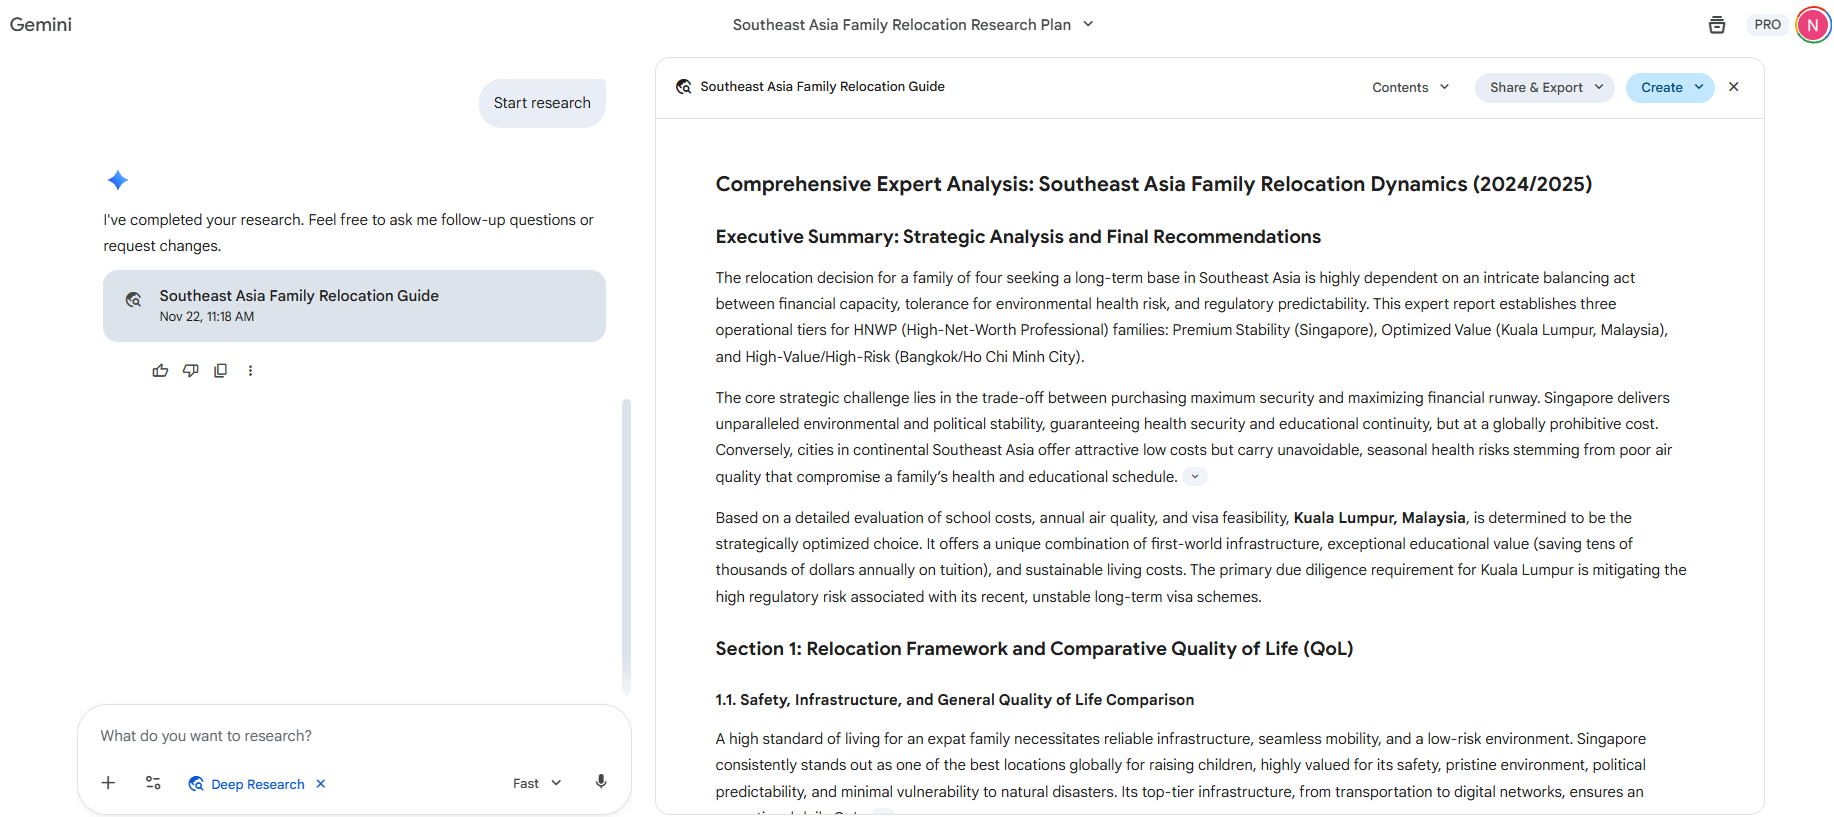Click the account avatar N
This screenshot has height=817, width=1834.
click(x=1812, y=25)
